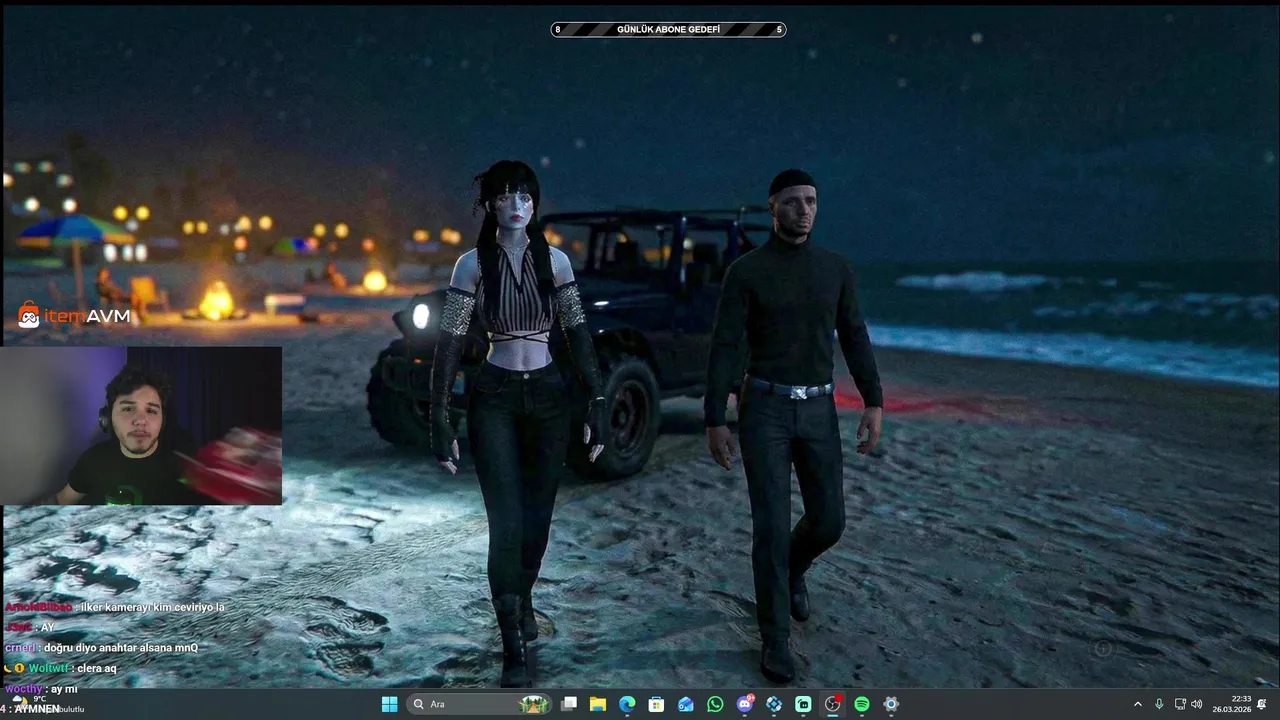
Task: Click the chat username wocthy
Action: [x=23, y=689]
